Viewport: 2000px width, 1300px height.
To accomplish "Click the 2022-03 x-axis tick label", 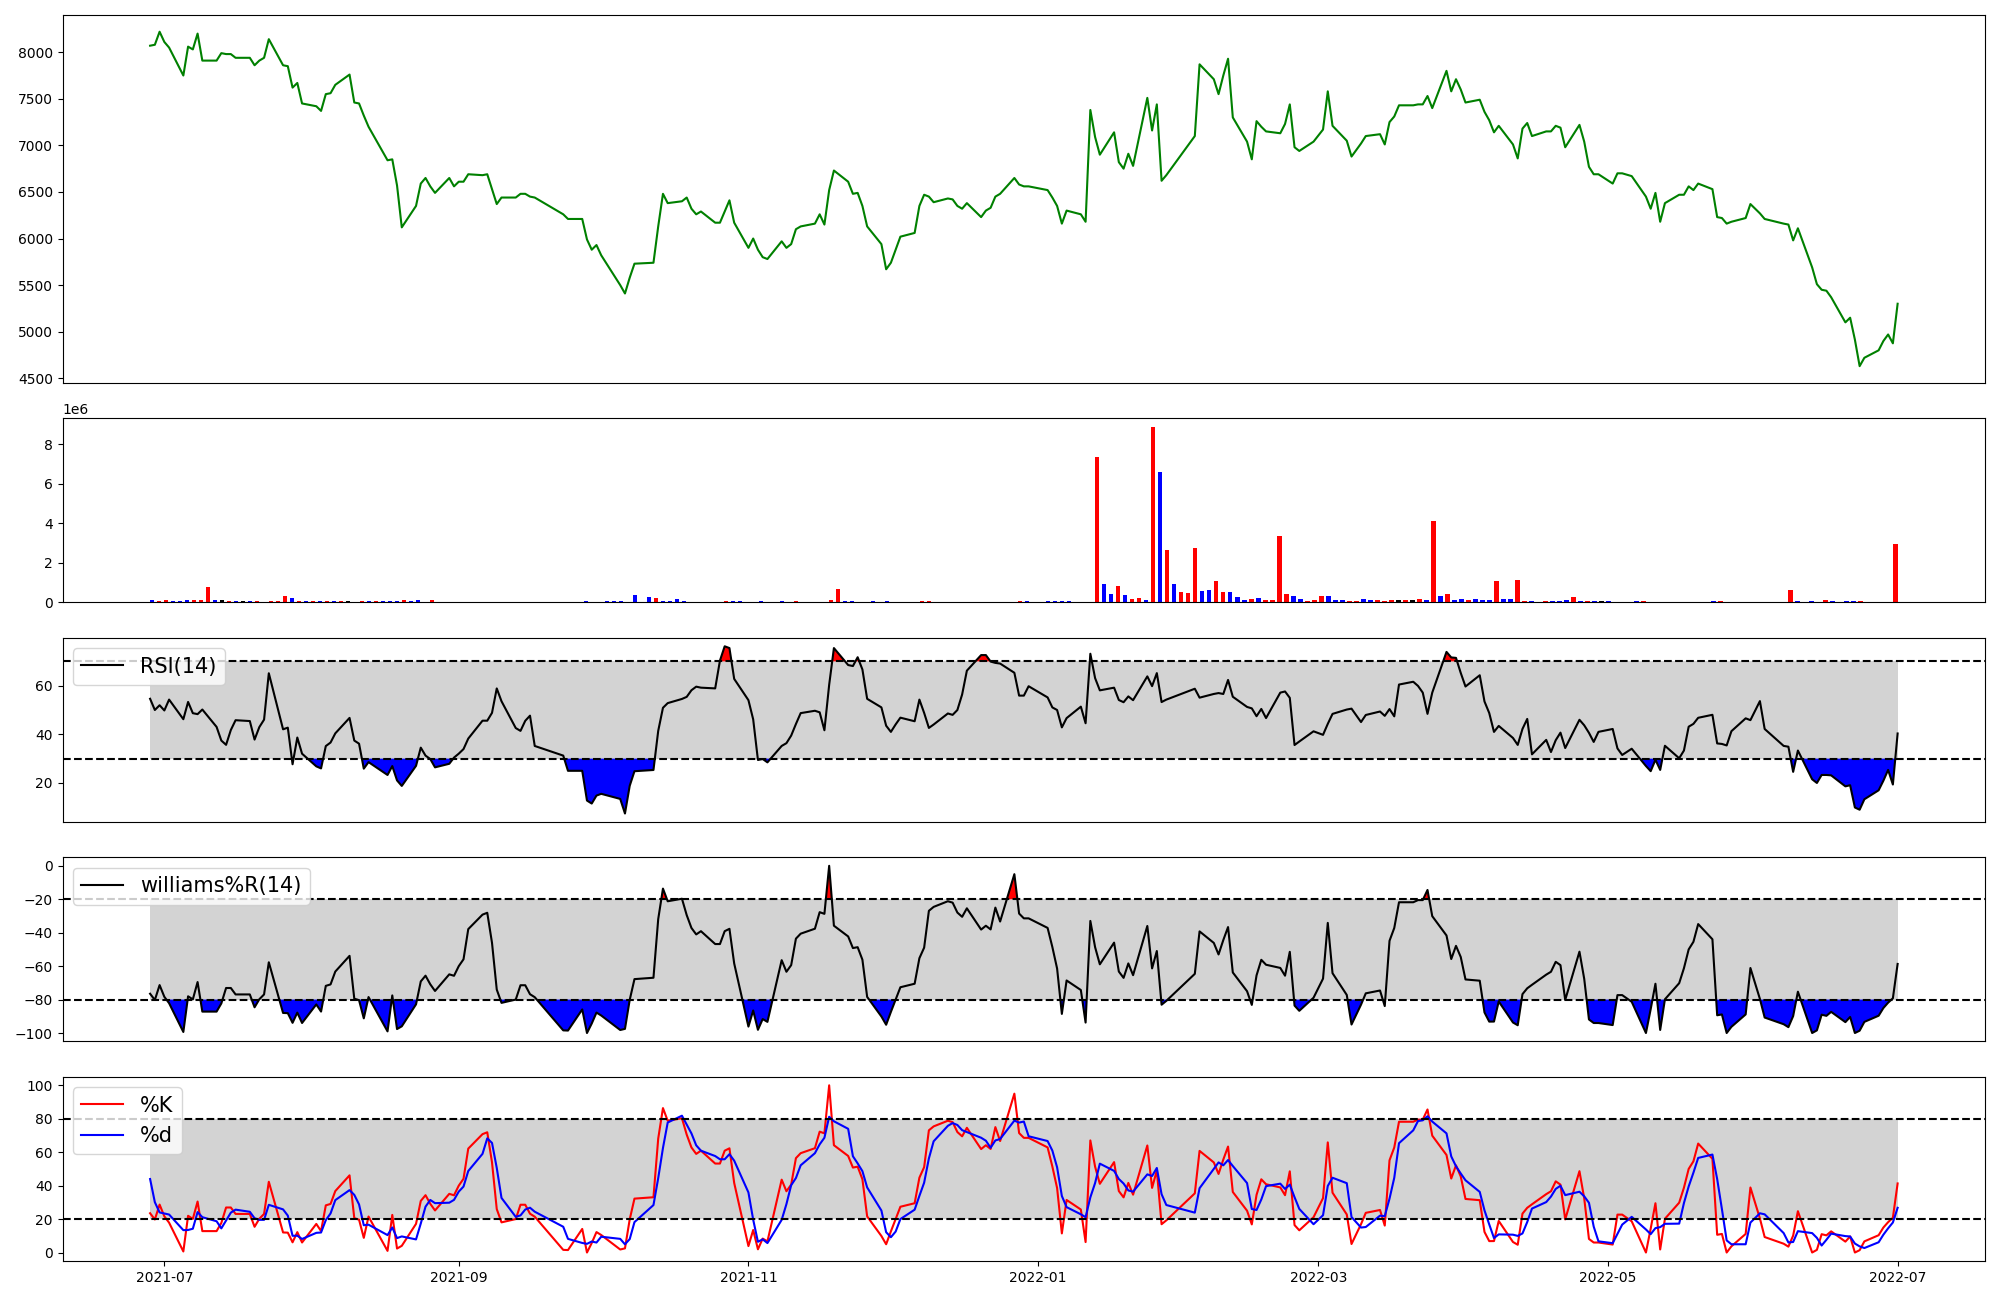I will point(1318,1277).
